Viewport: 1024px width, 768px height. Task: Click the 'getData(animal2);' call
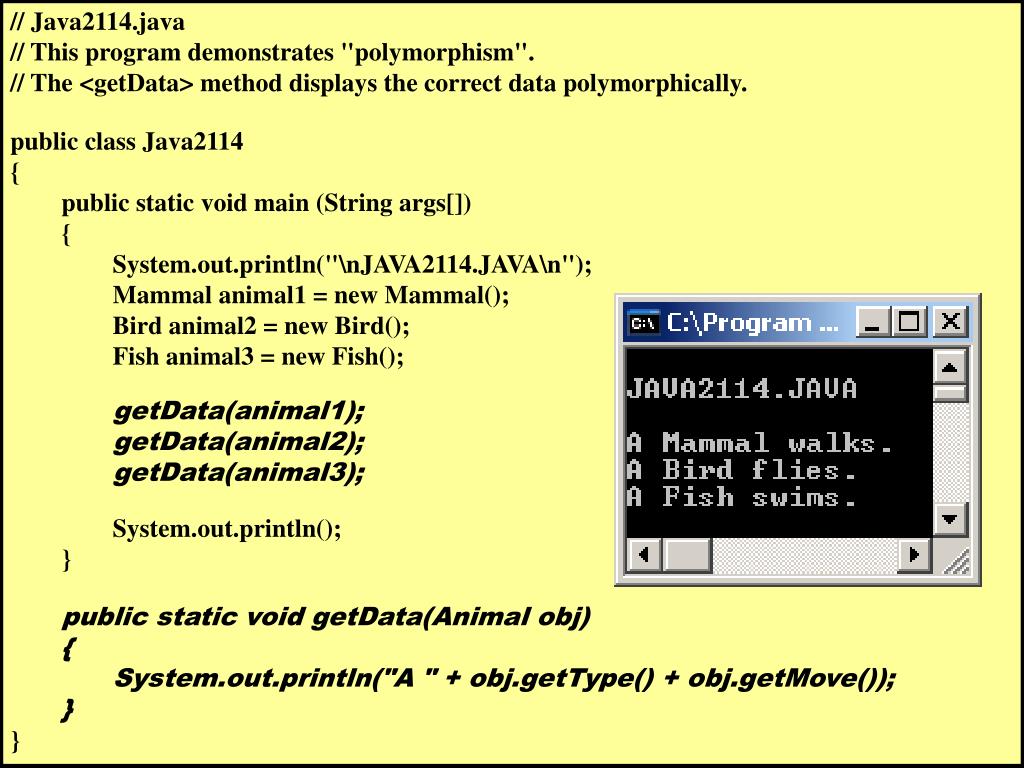click(239, 442)
